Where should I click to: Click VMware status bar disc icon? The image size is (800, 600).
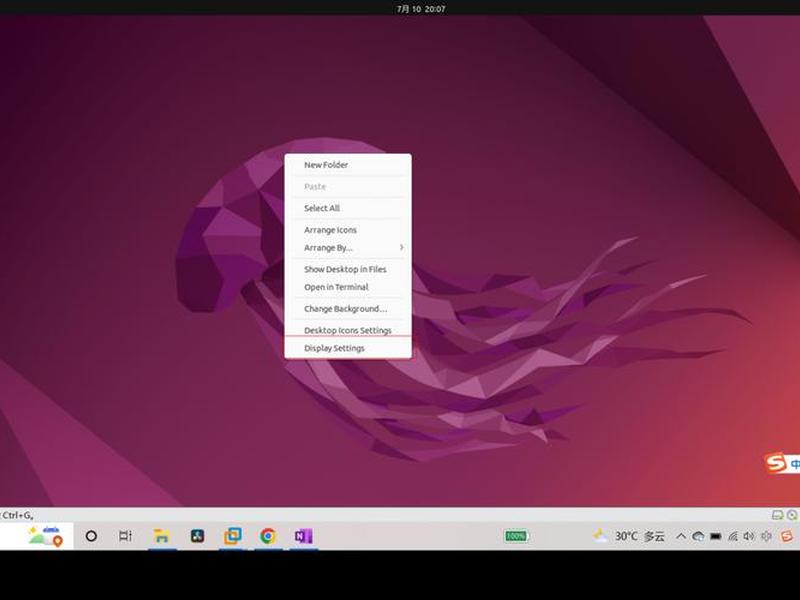pyautogui.click(x=792, y=515)
